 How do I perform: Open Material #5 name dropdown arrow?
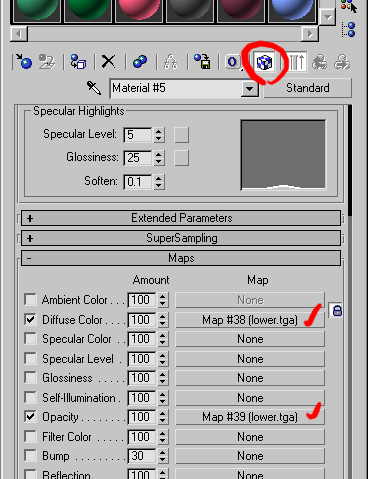(250, 89)
